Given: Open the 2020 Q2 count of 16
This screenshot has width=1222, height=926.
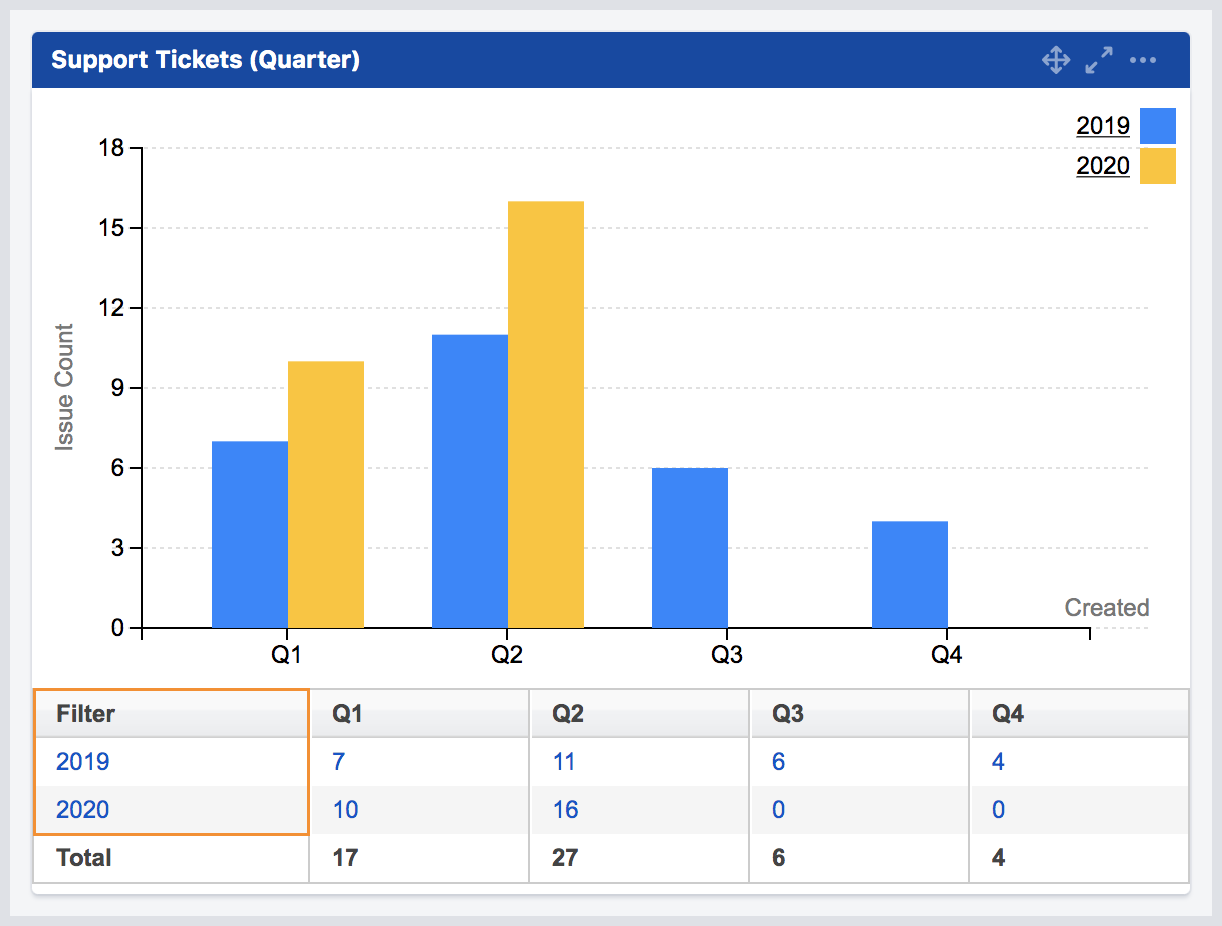Looking at the screenshot, I should 565,810.
